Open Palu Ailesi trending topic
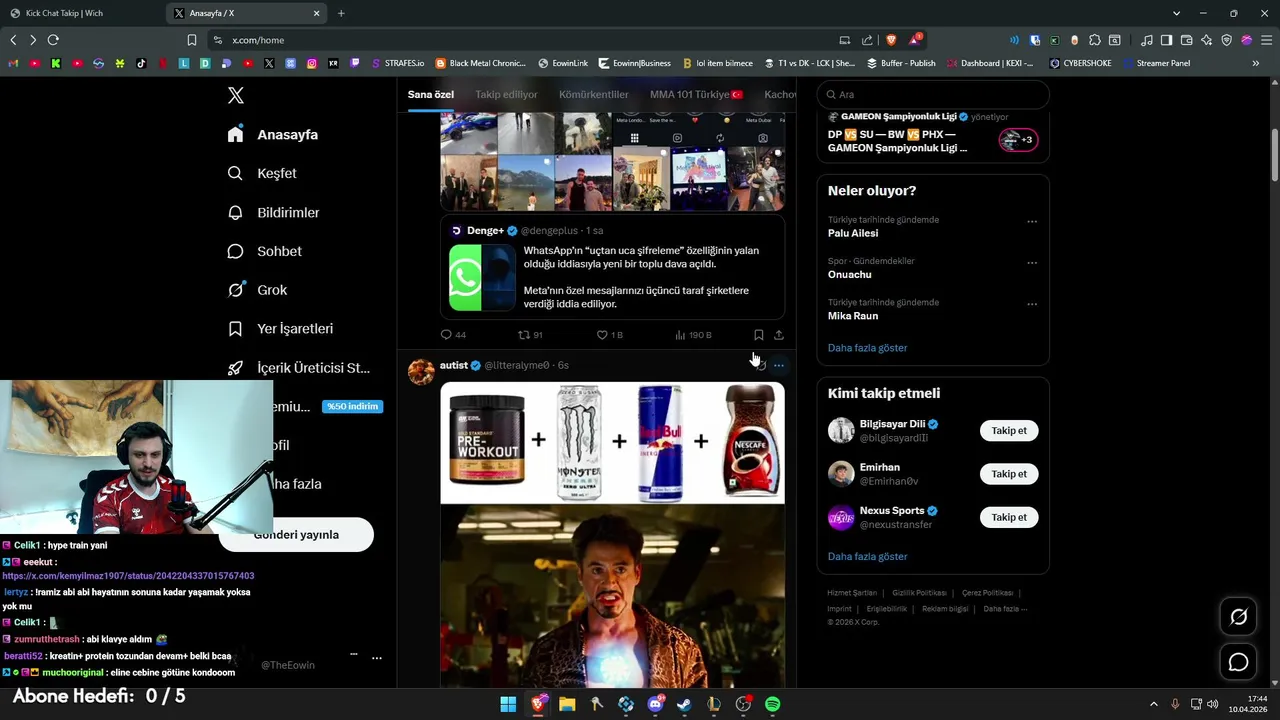This screenshot has height=720, width=1280. click(x=853, y=233)
